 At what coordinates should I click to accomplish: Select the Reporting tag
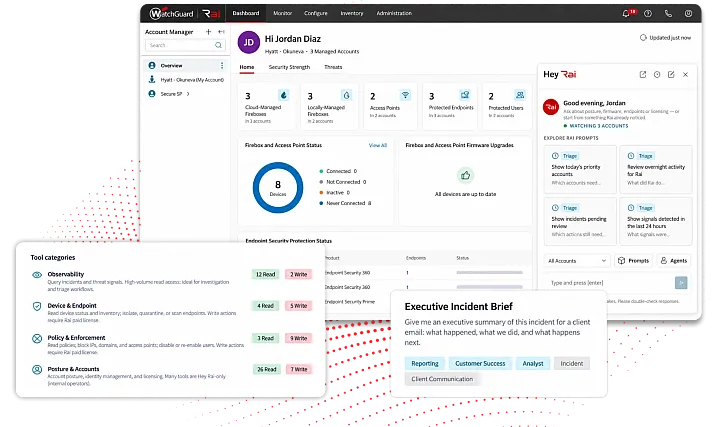[425, 364]
